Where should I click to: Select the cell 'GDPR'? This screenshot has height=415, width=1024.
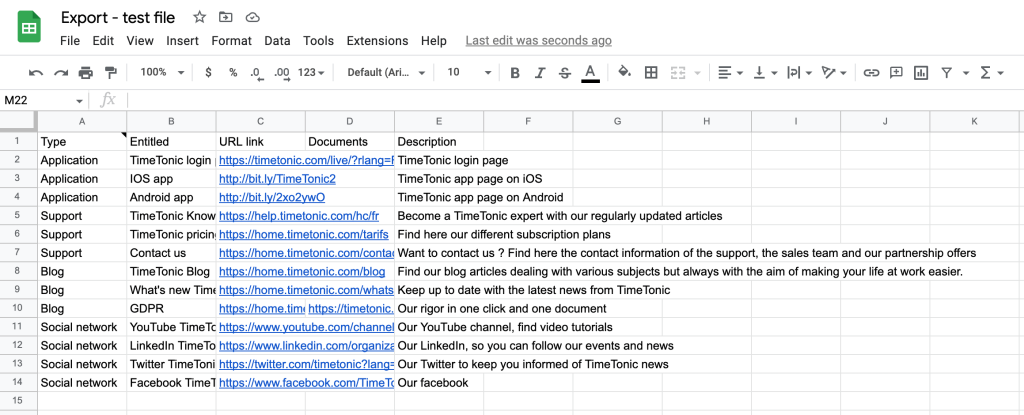click(x=171, y=308)
